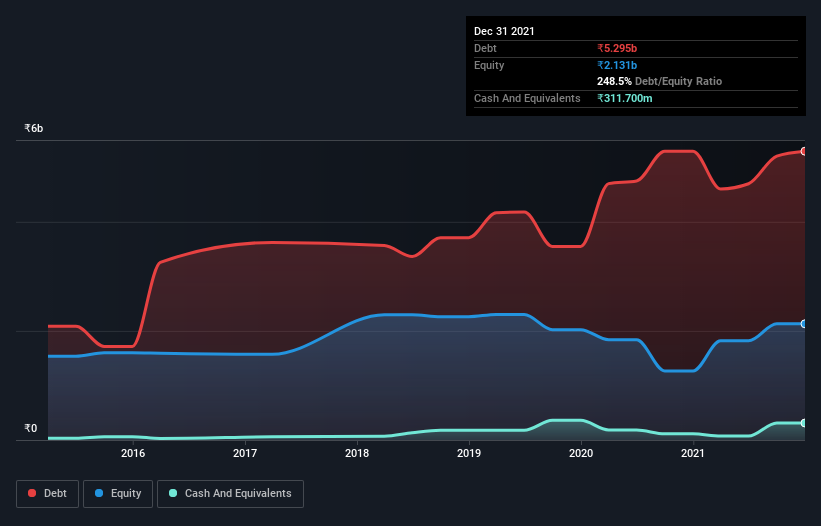Select the 2020 x-axis label

coord(581,453)
